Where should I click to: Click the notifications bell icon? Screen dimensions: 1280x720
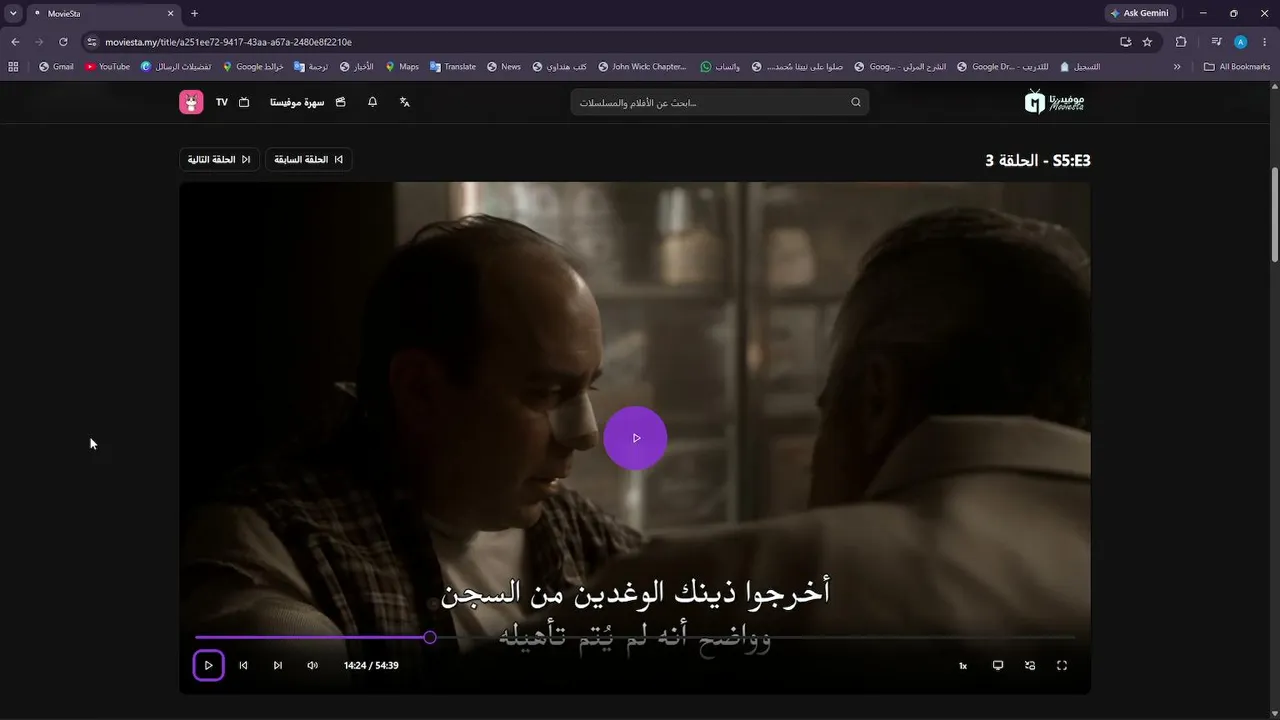(372, 102)
